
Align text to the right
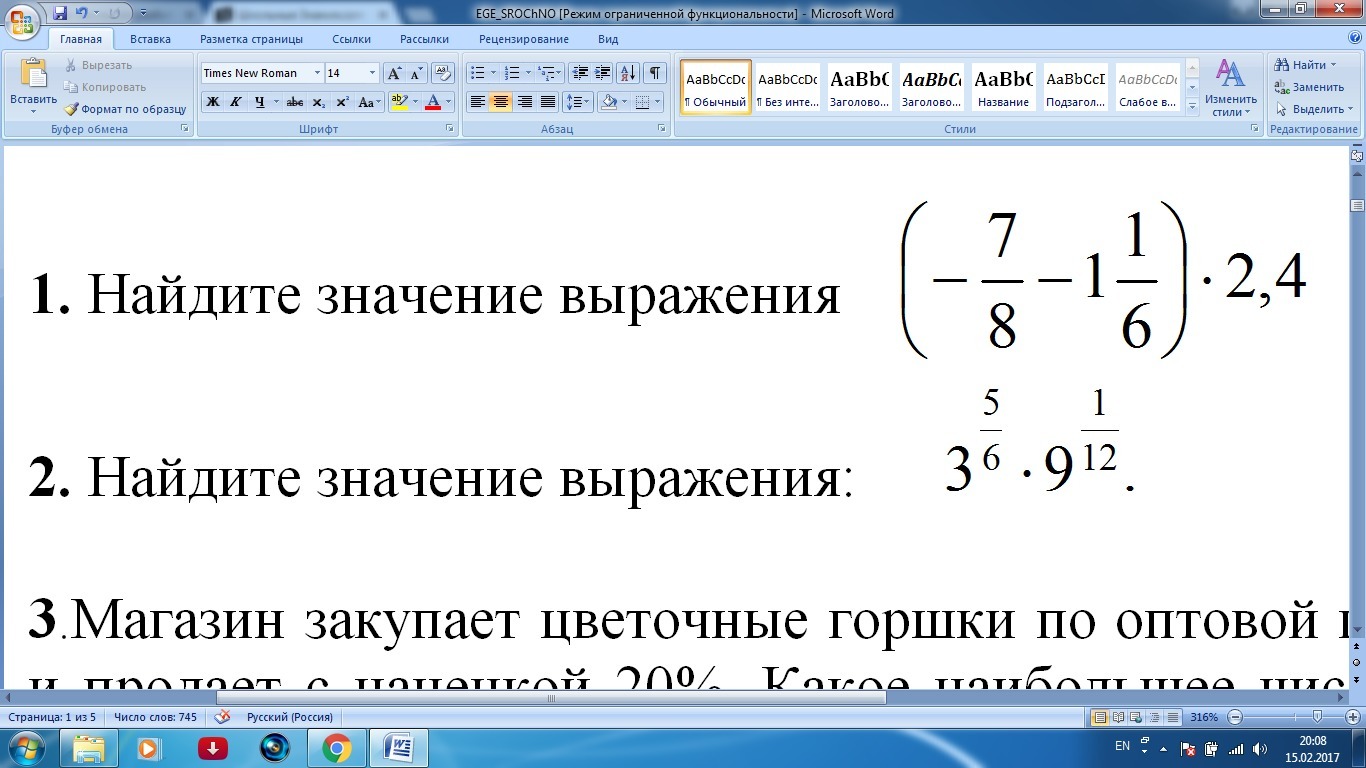(524, 102)
